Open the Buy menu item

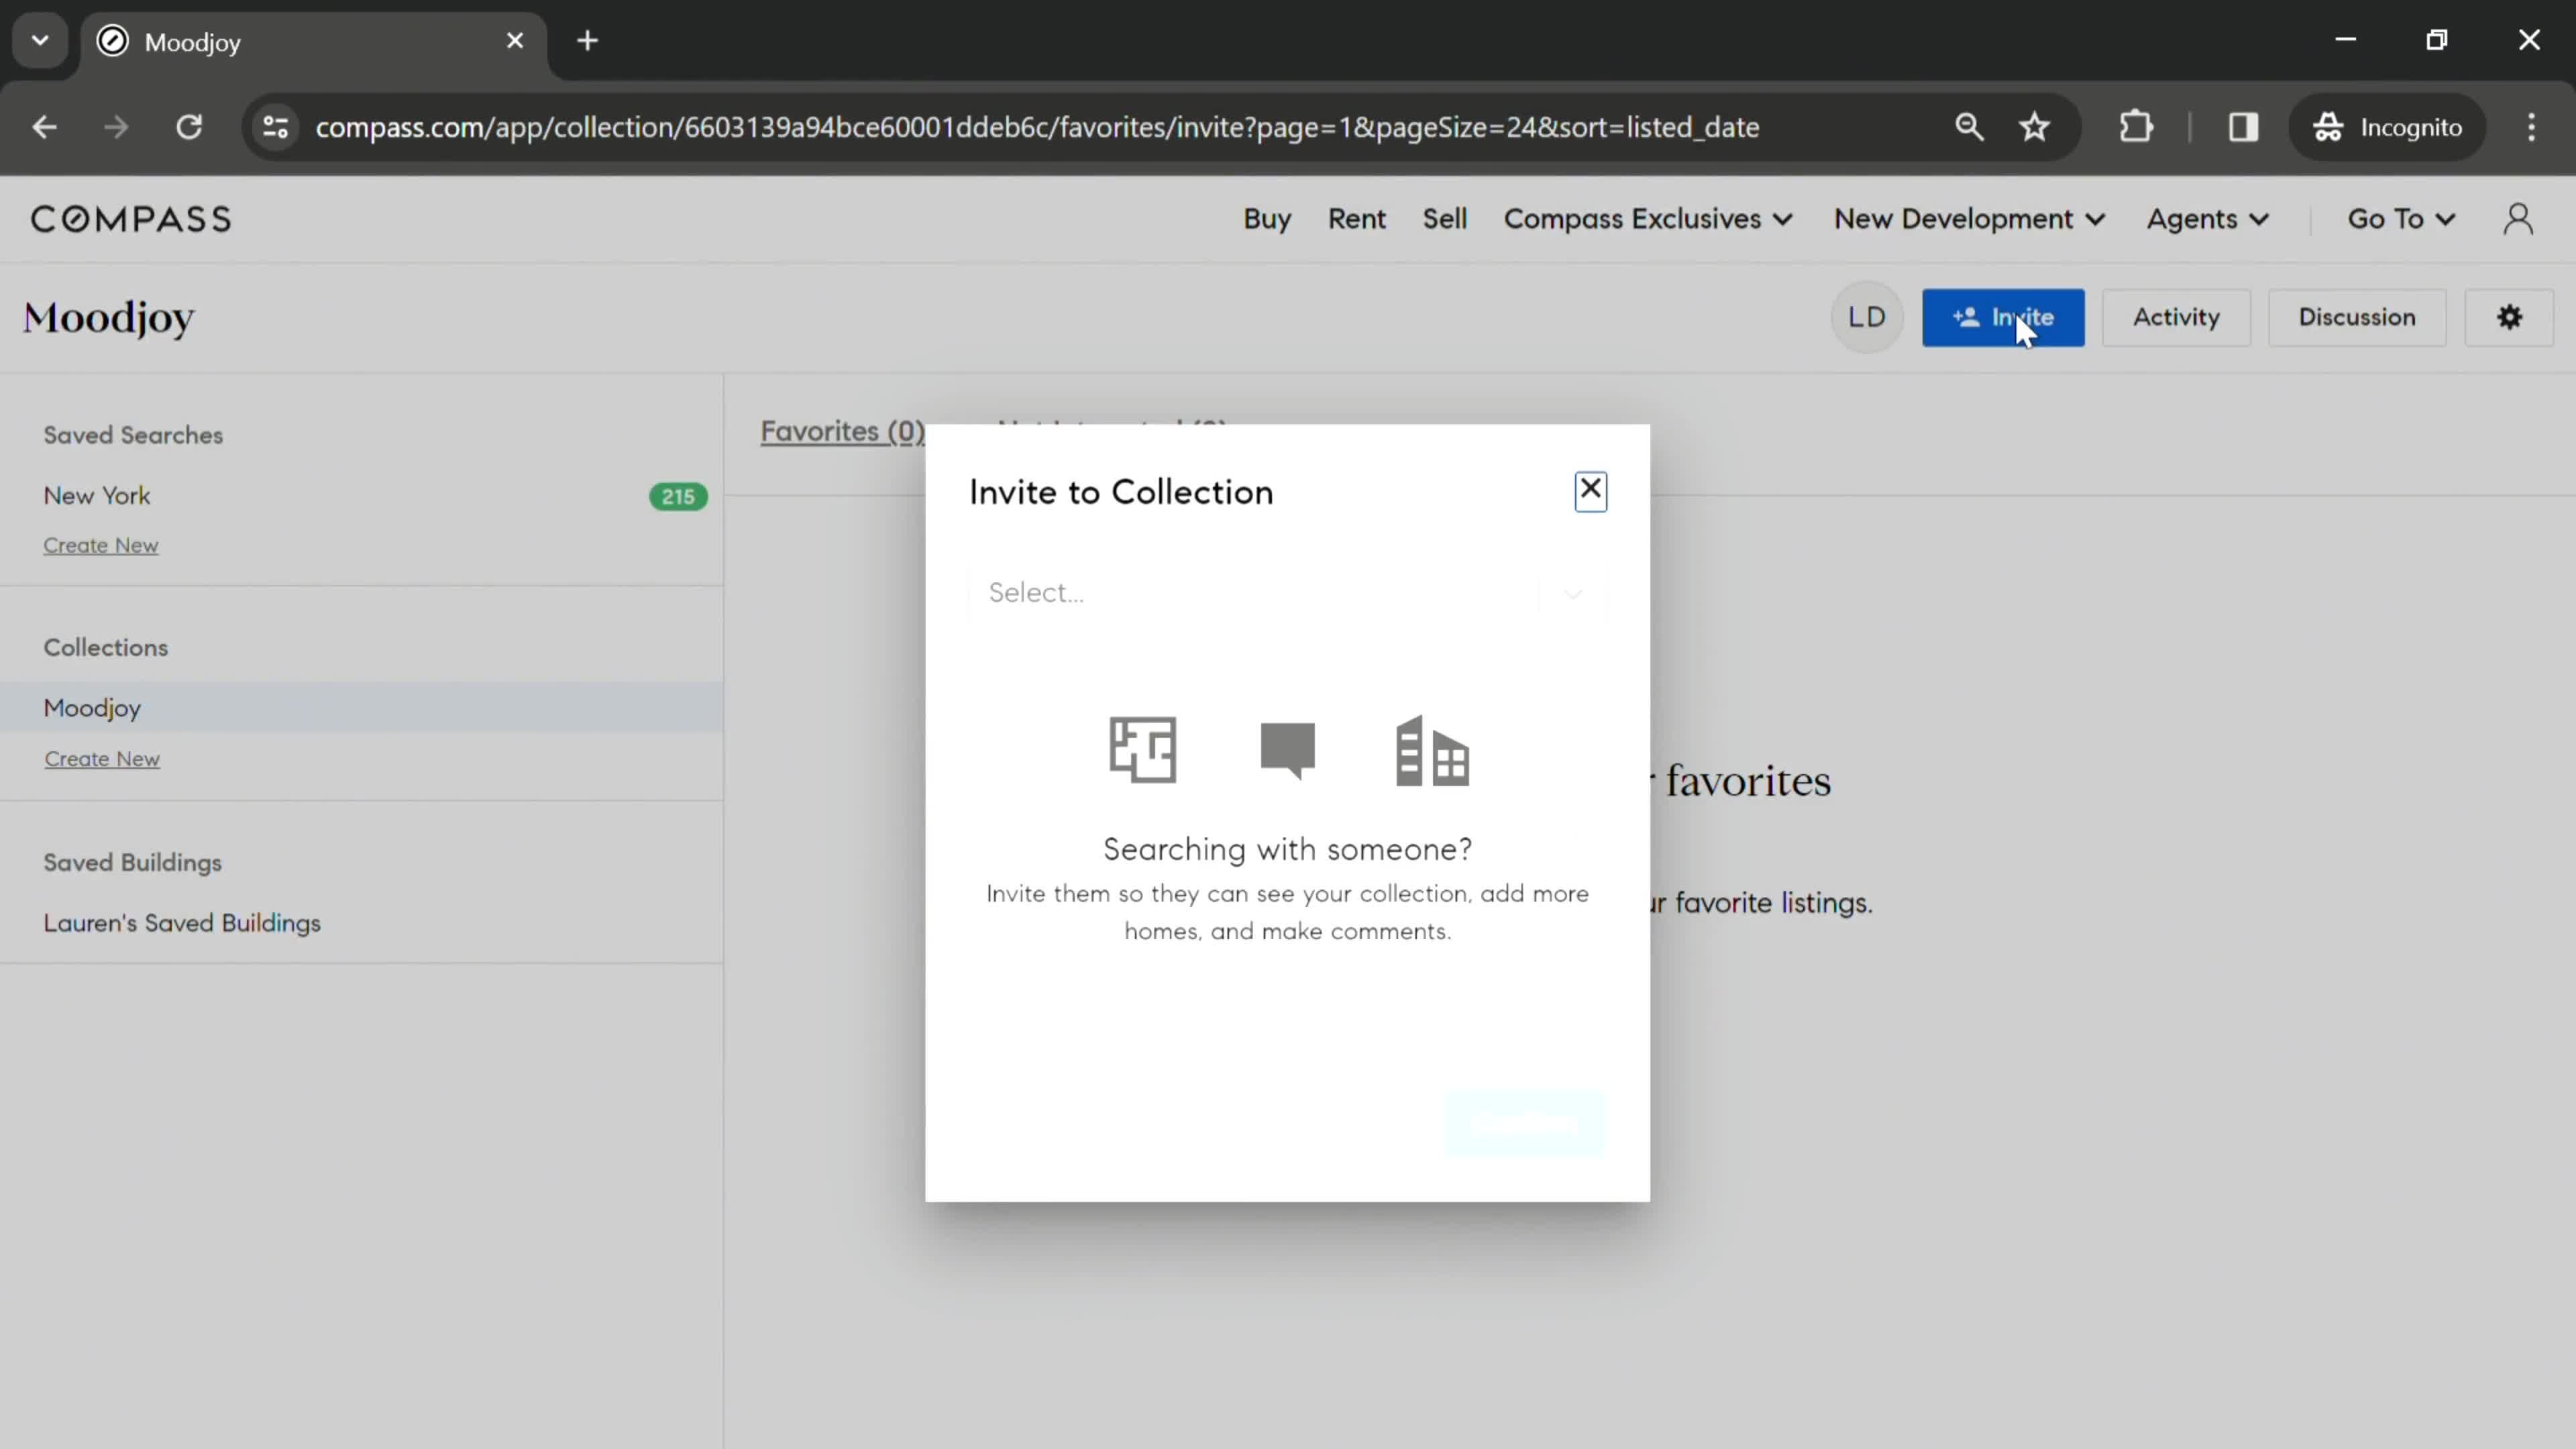pyautogui.click(x=1267, y=219)
